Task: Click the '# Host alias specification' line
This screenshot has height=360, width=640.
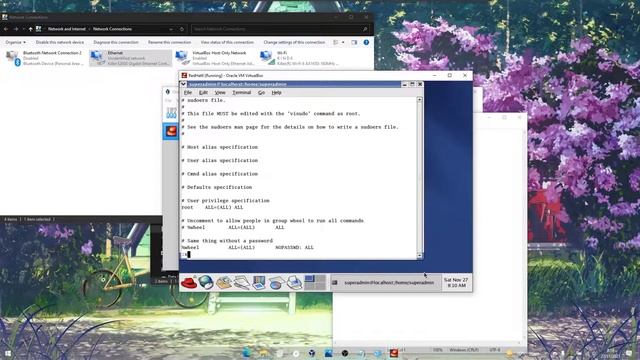Action: pyautogui.click(x=220, y=147)
